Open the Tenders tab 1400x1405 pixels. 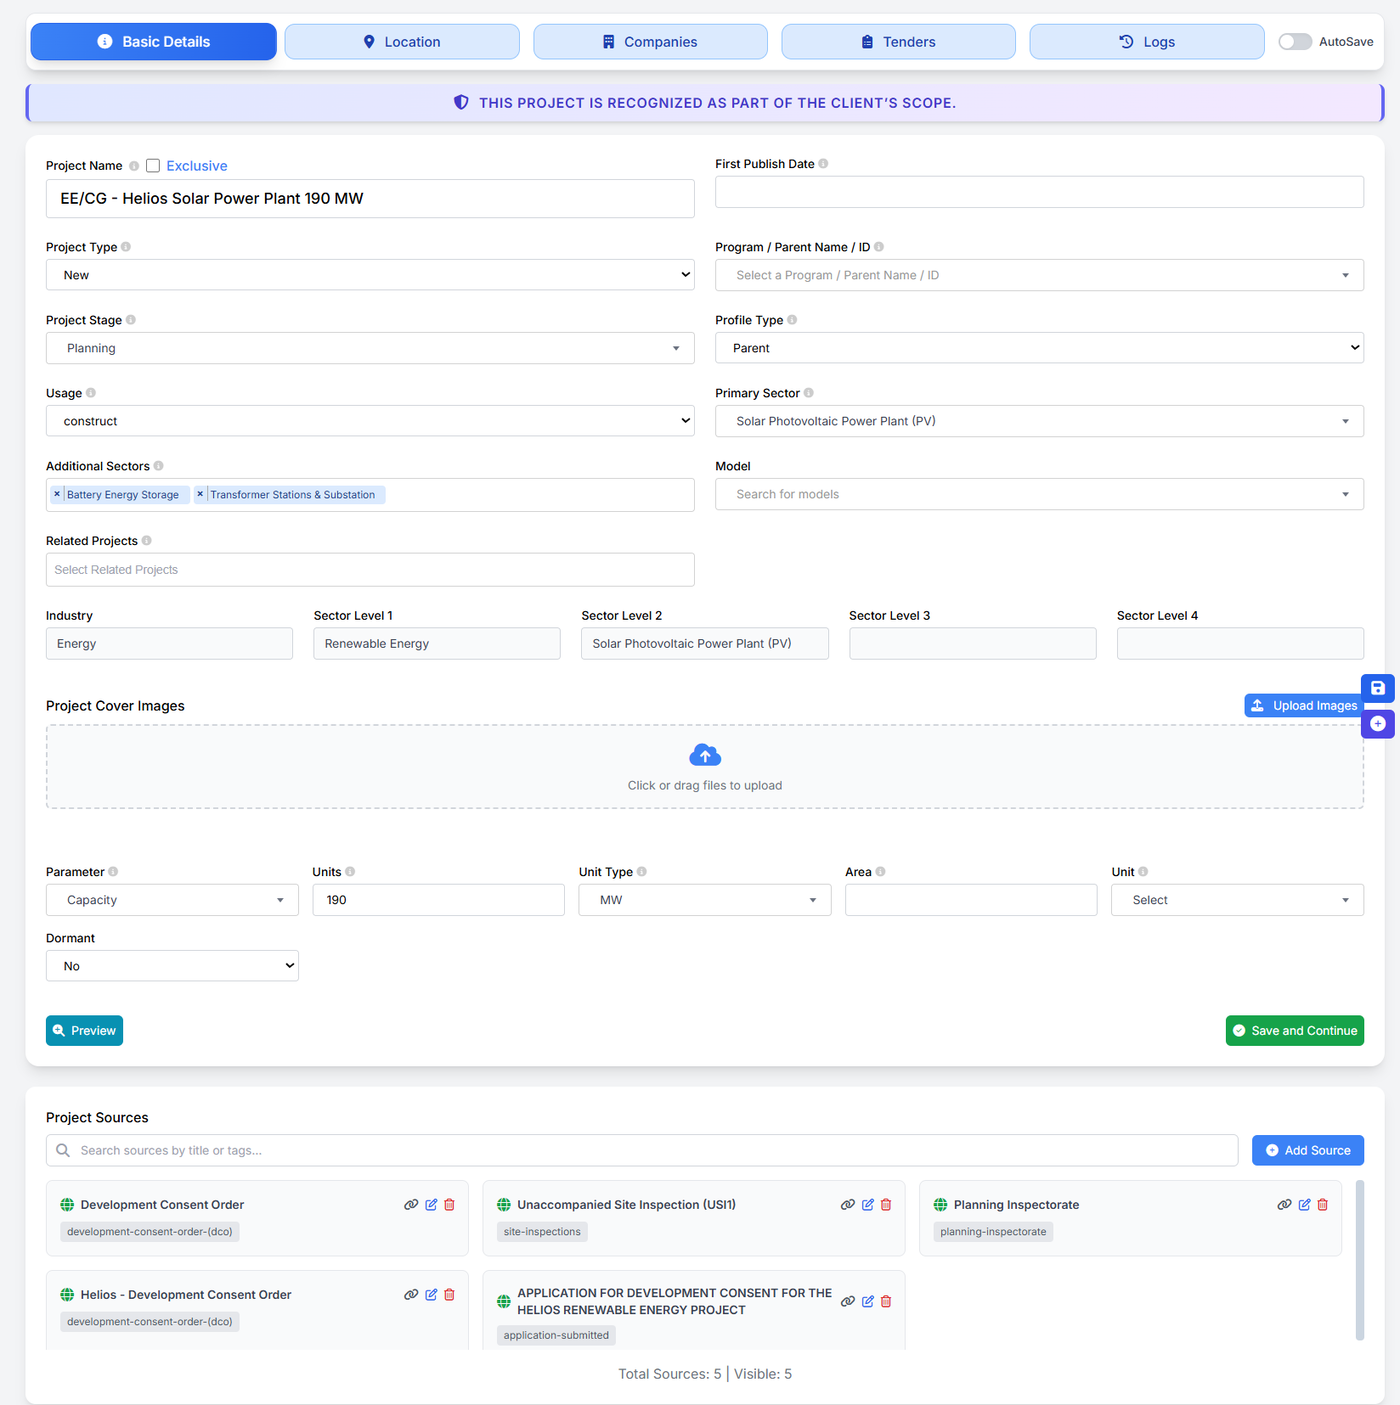click(898, 42)
